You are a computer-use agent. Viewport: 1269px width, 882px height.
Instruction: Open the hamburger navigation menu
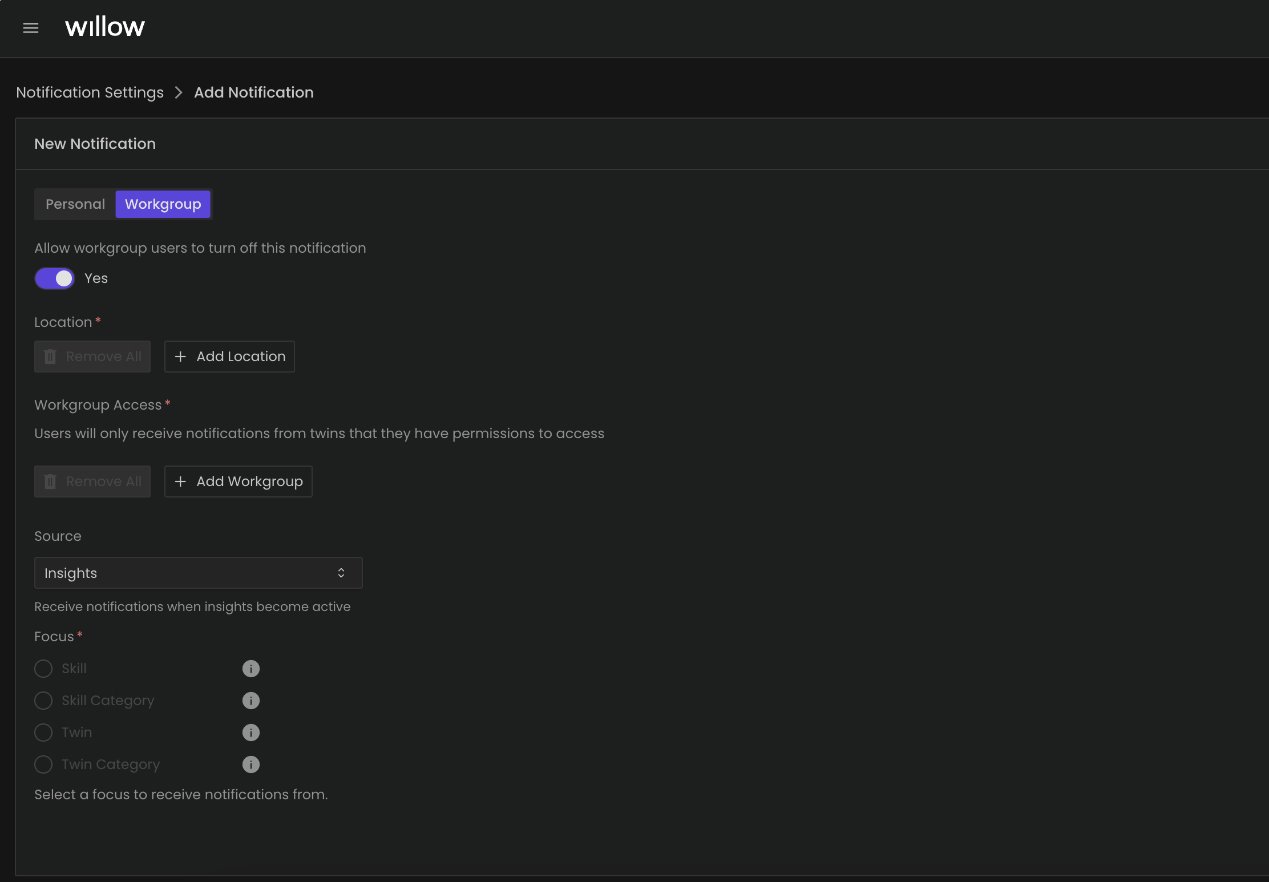(30, 28)
